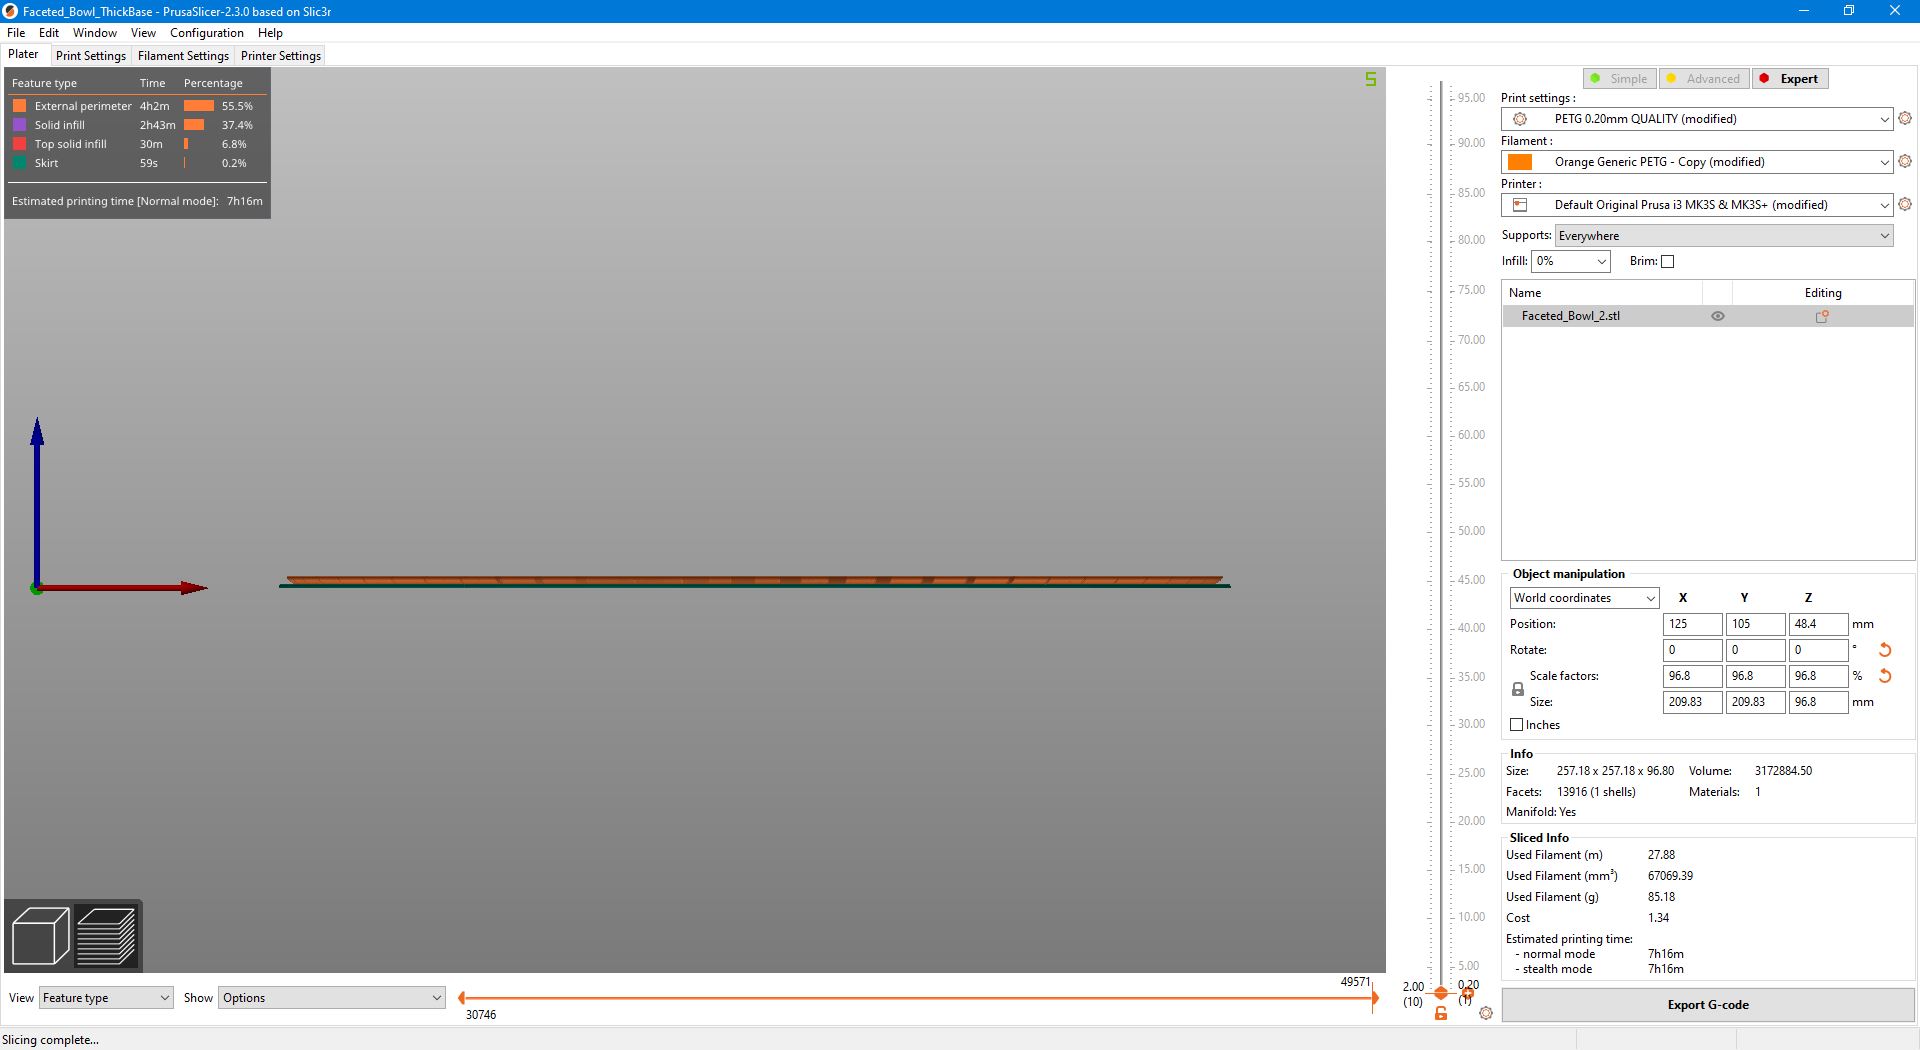
Task: Open Filament preset dropdown
Action: [1697, 162]
